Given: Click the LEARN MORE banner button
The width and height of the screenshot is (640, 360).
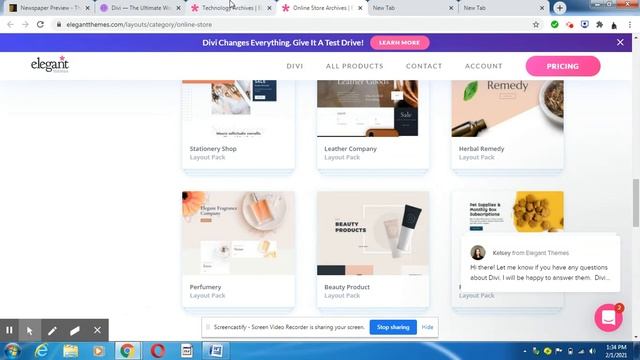Looking at the screenshot, I should tap(400, 42).
